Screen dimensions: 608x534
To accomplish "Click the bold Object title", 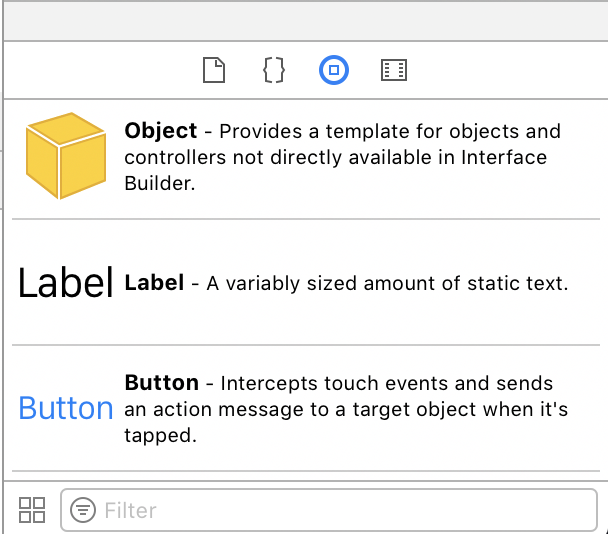I will click(x=161, y=131).
